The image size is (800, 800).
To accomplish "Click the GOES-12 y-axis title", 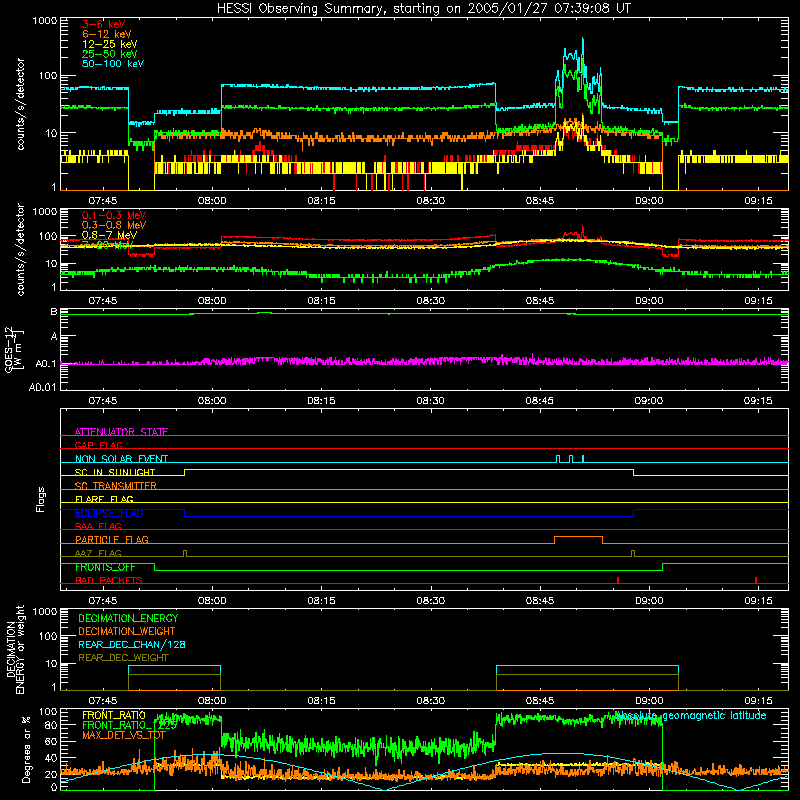I will (14, 349).
